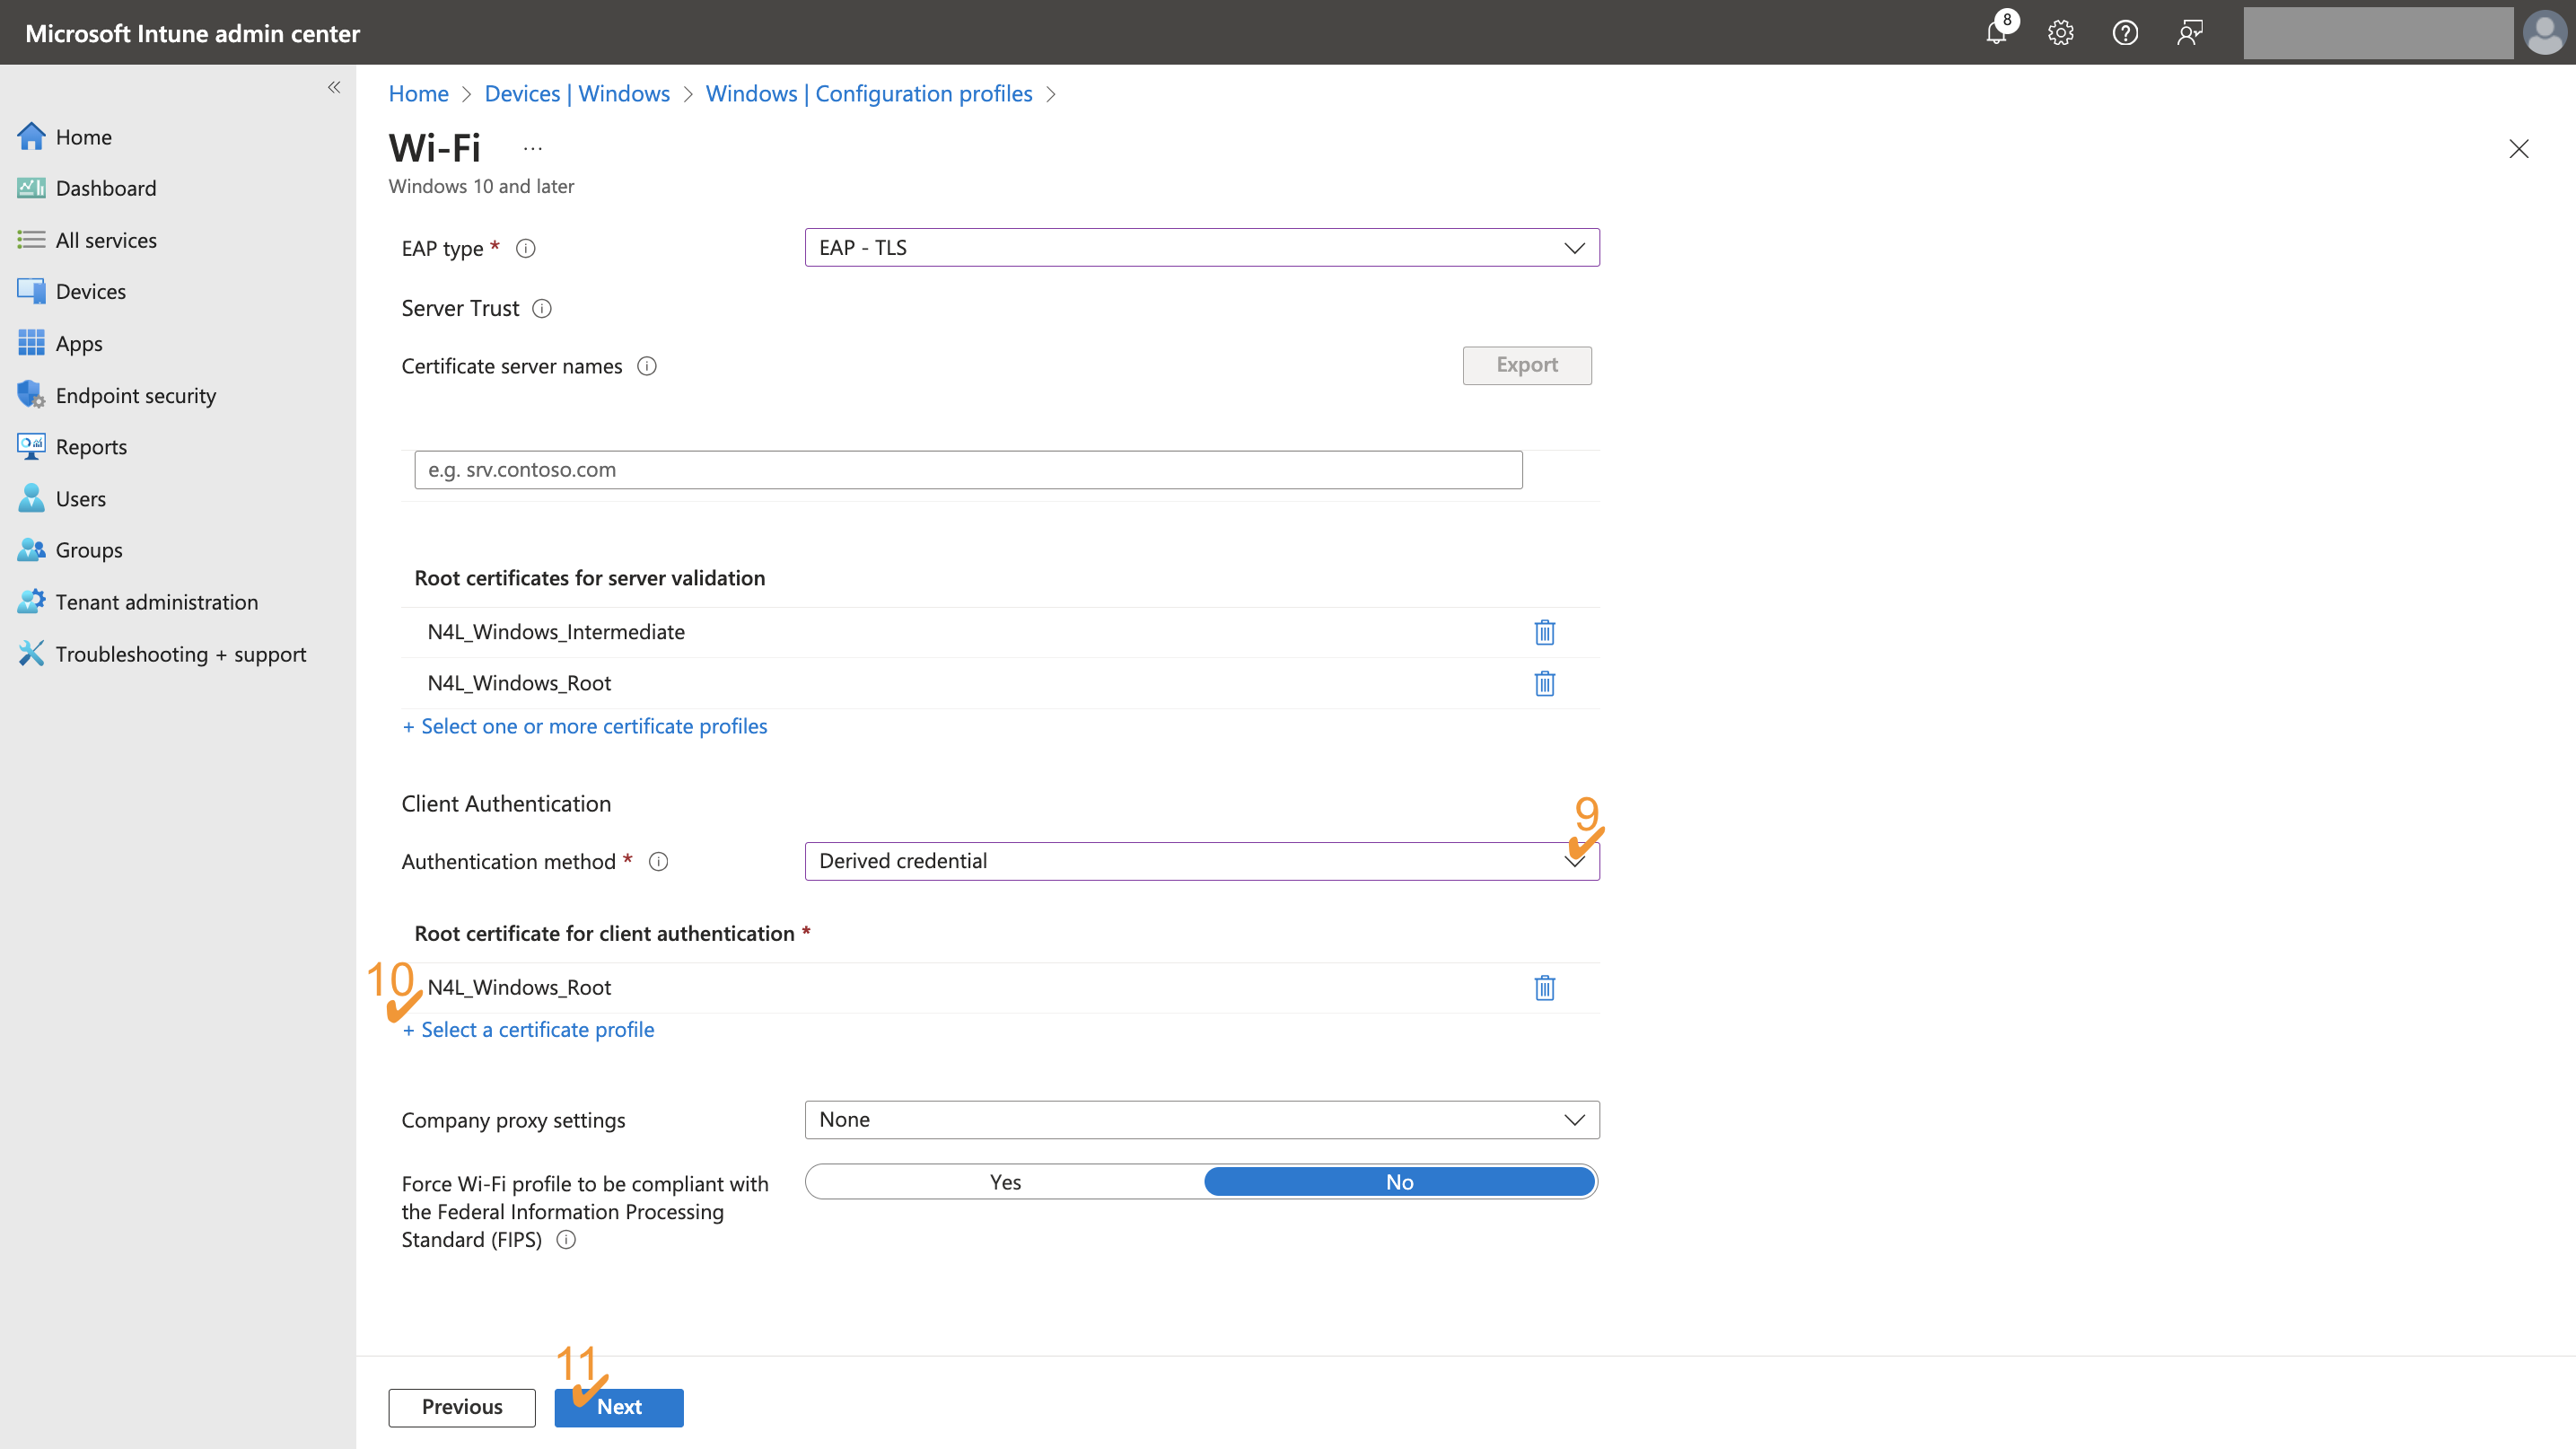
Task: Delete N4L_Windows_Root under client authentication
Action: [x=1545, y=987]
